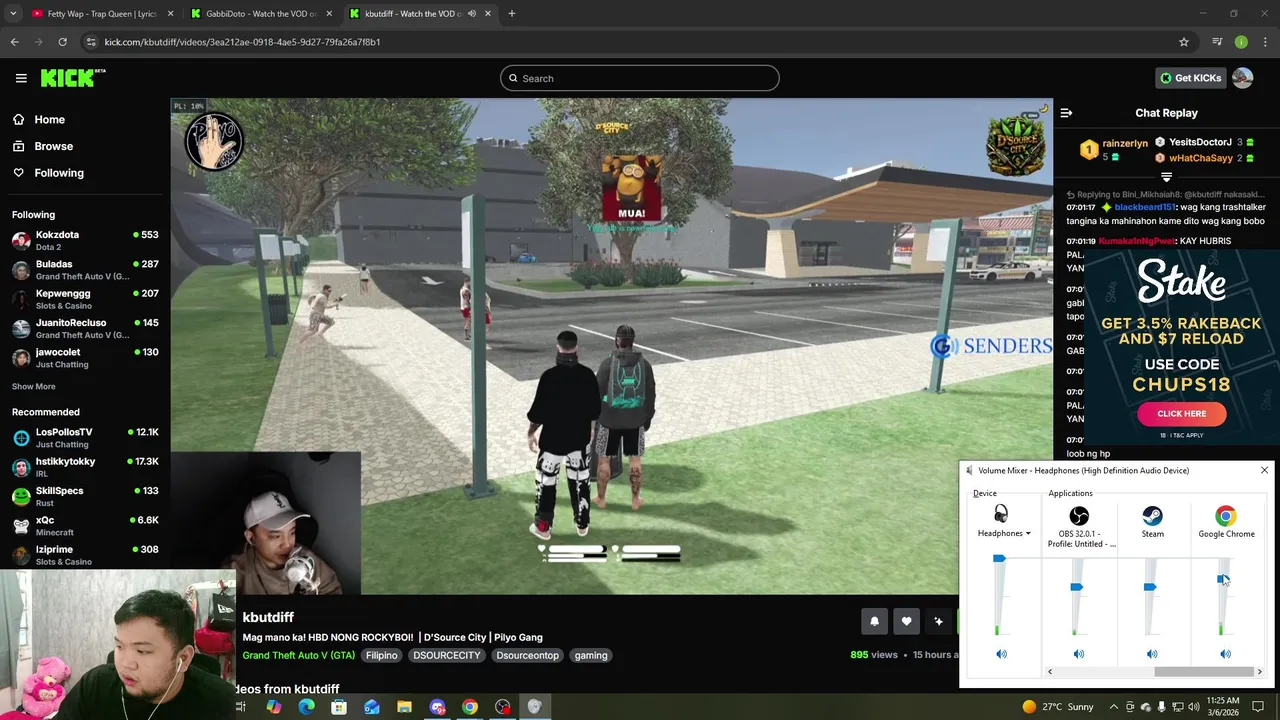Open the Kick hamburger menu
This screenshot has width=1280, height=720.
coord(21,78)
